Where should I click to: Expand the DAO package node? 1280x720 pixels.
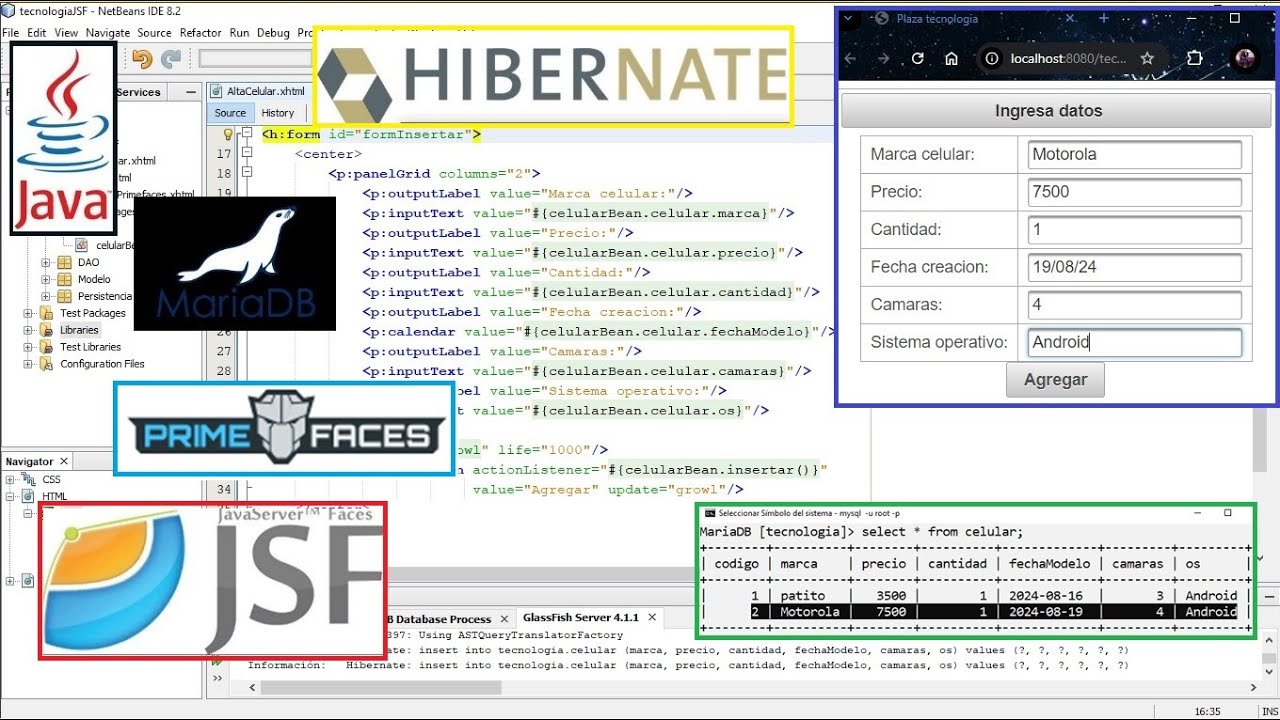(46, 262)
